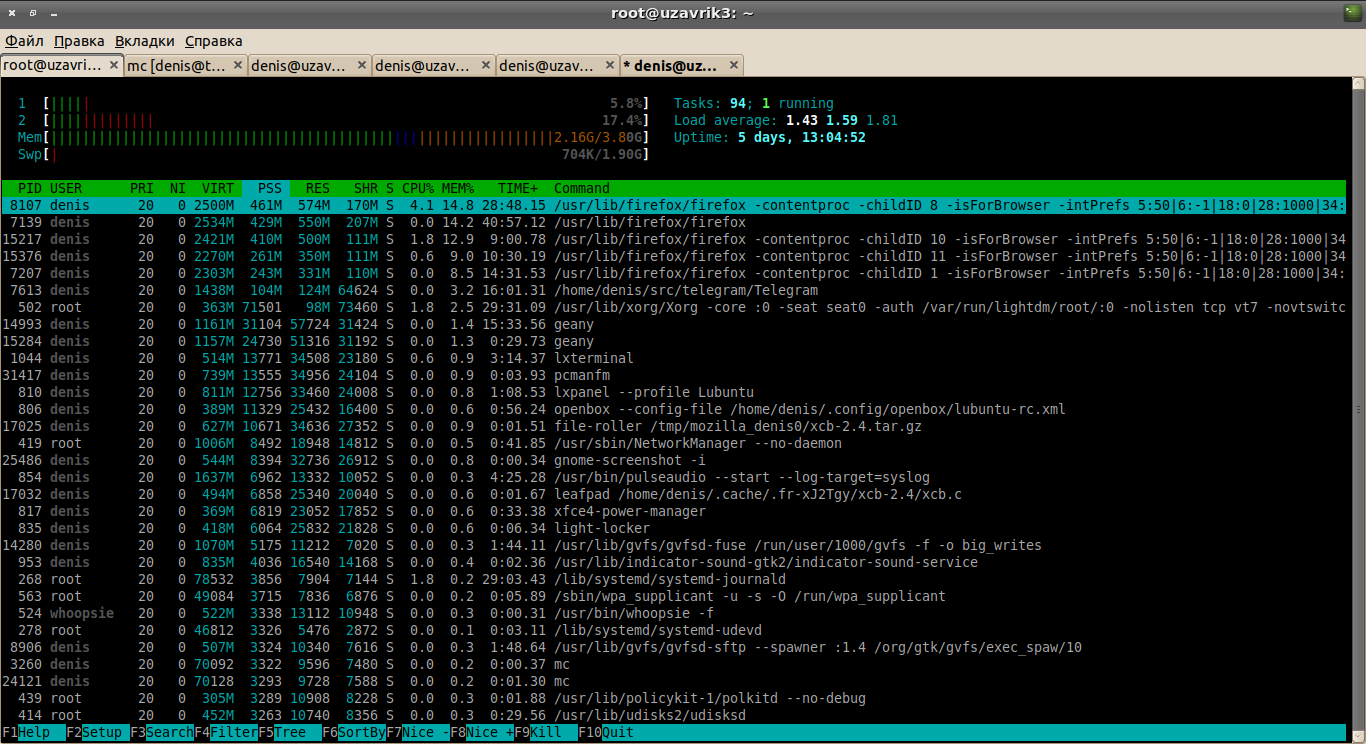Sort by the VIRT column header
The image size is (1366, 744).
point(218,188)
